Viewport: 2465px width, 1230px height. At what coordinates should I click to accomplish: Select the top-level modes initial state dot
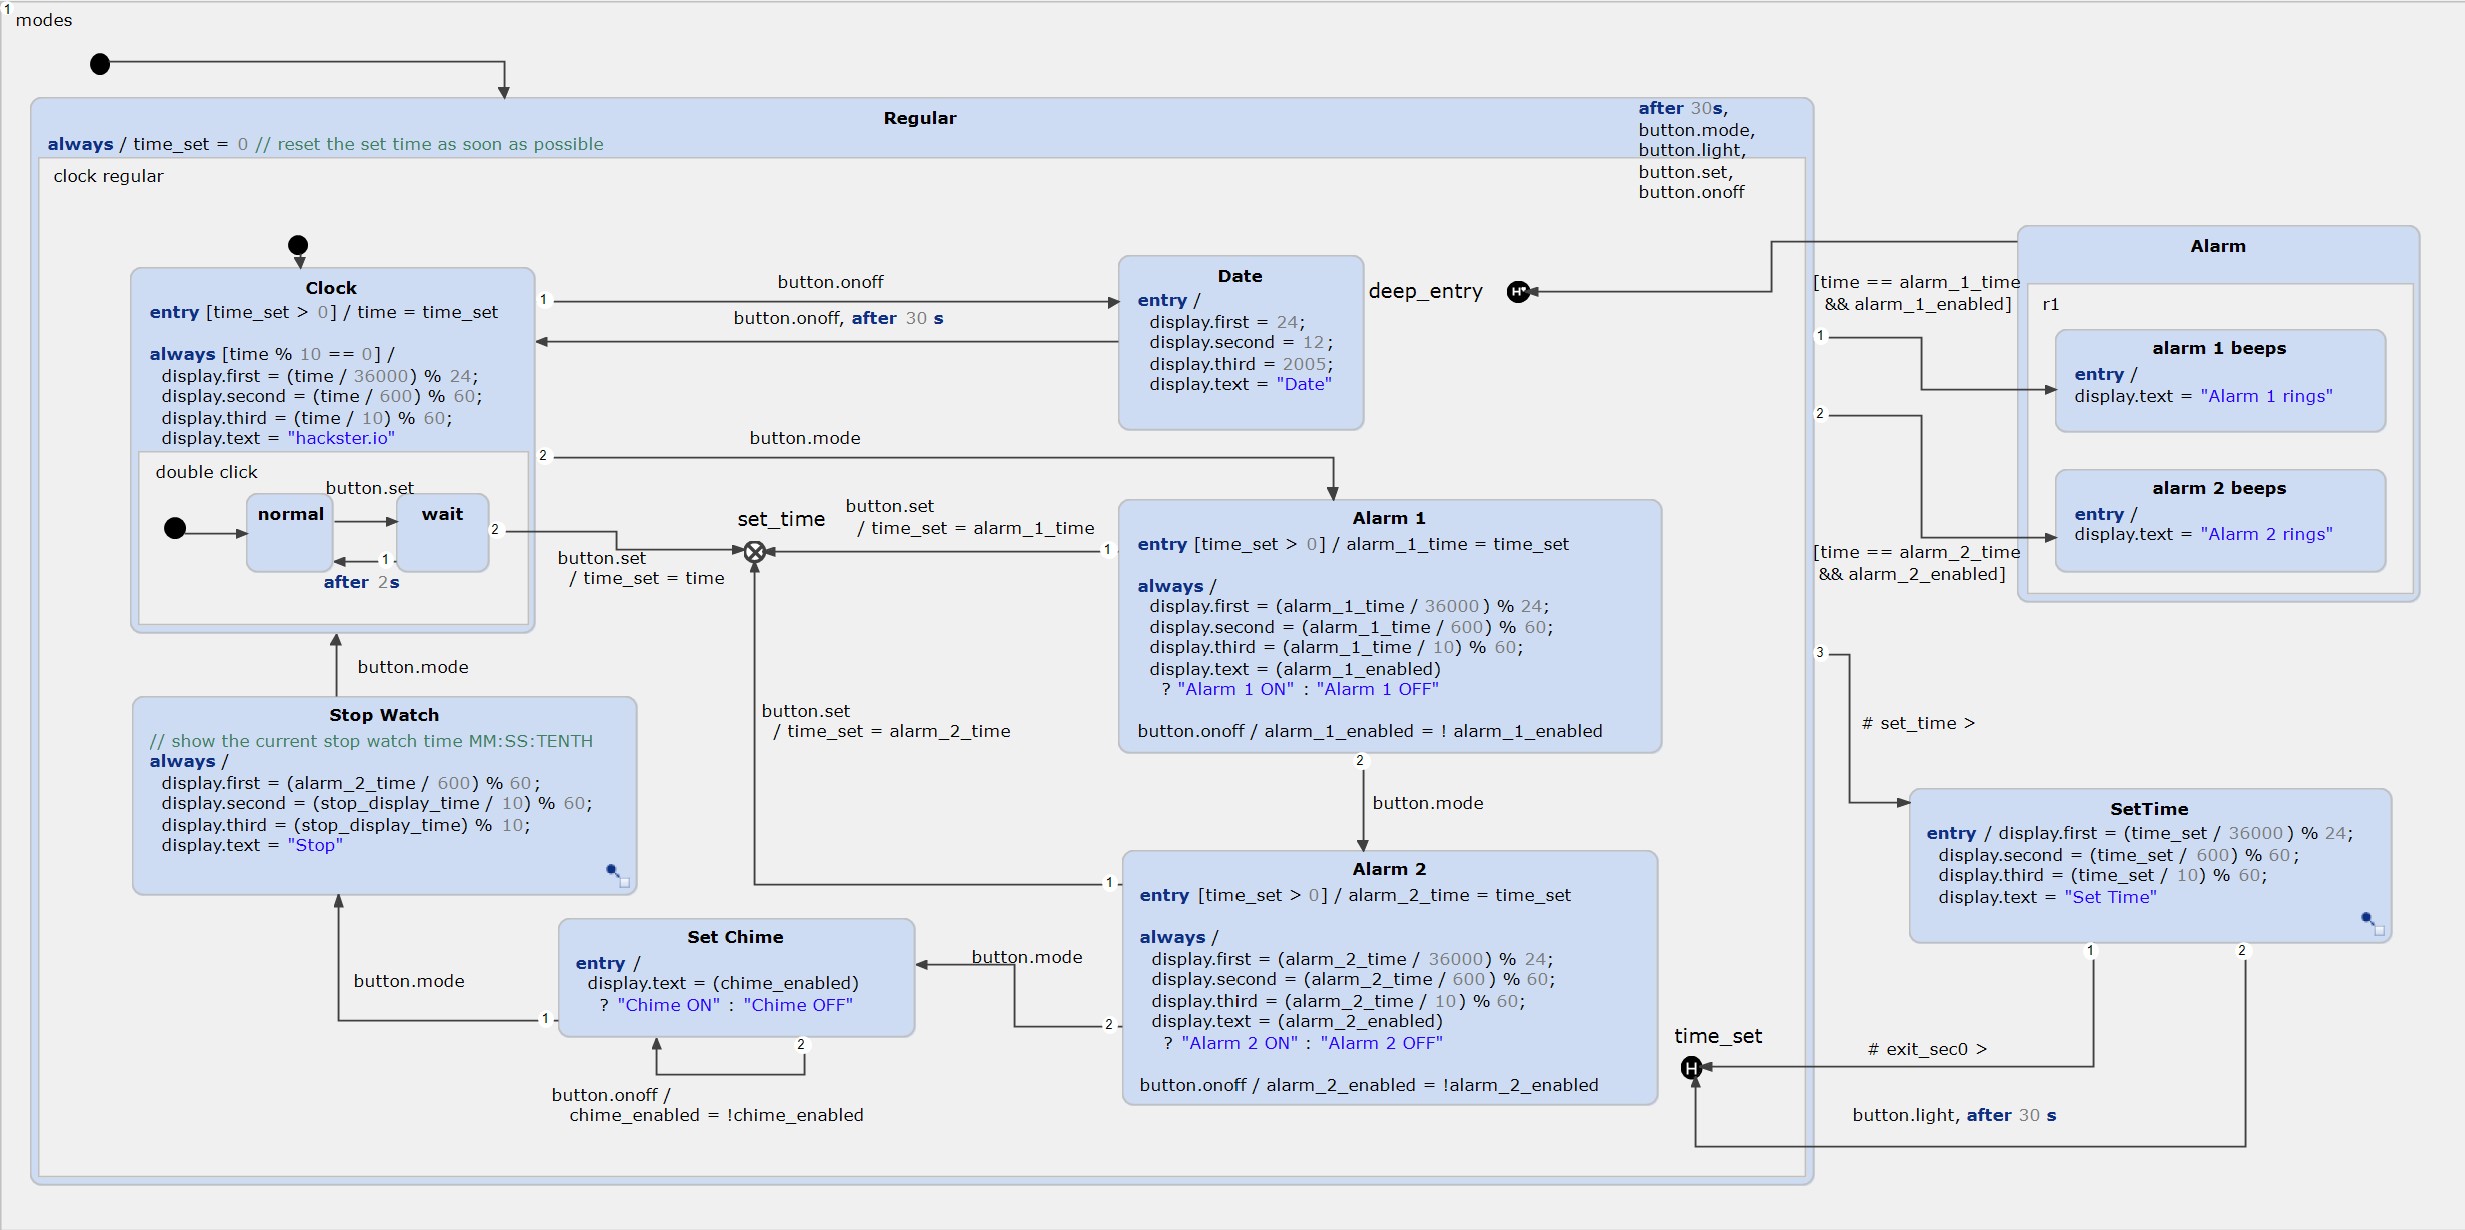[x=100, y=64]
